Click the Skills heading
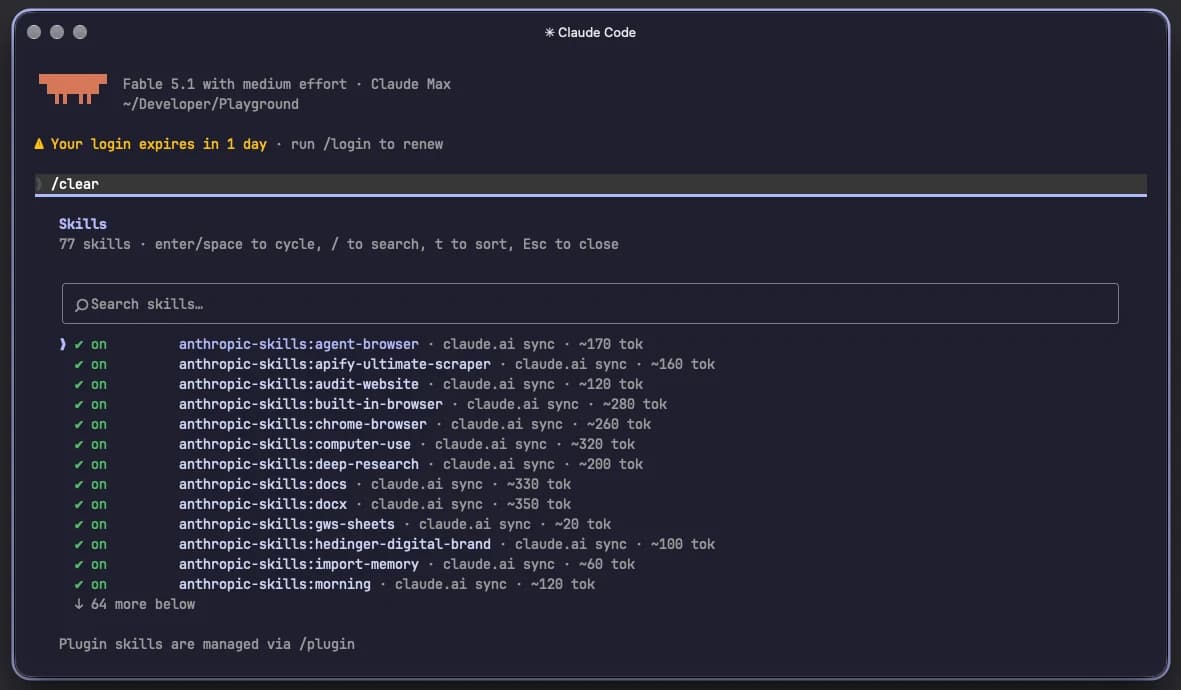Image resolution: width=1181 pixels, height=690 pixels. tap(83, 224)
